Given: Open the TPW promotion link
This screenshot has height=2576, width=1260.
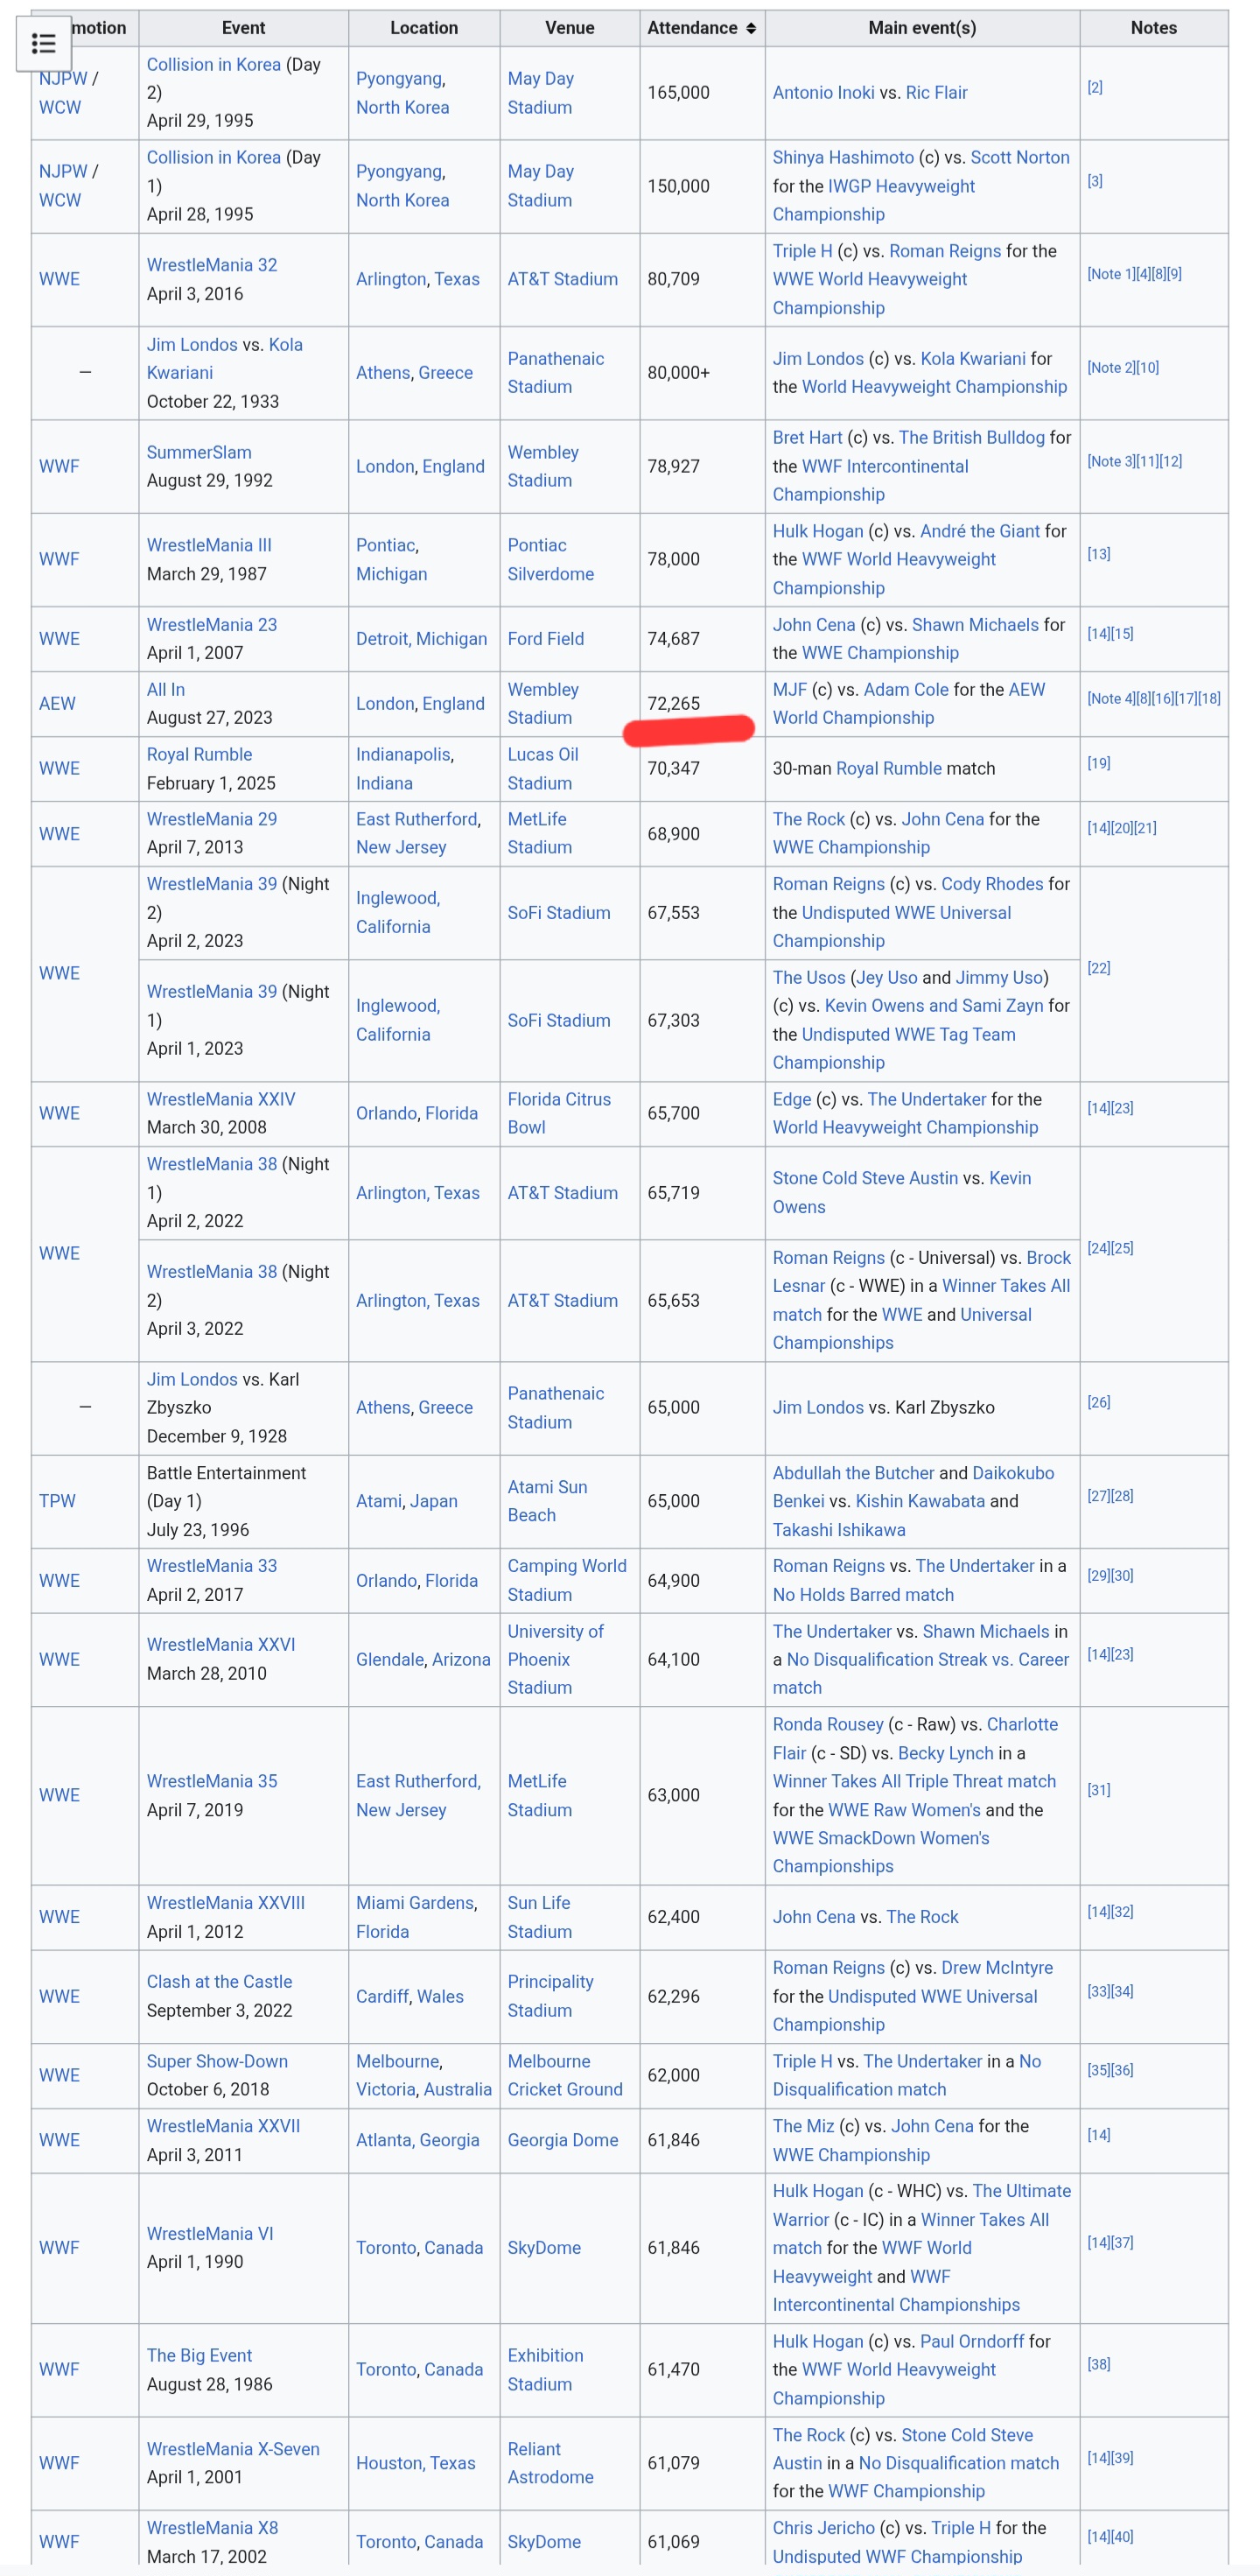Looking at the screenshot, I should click(57, 1501).
